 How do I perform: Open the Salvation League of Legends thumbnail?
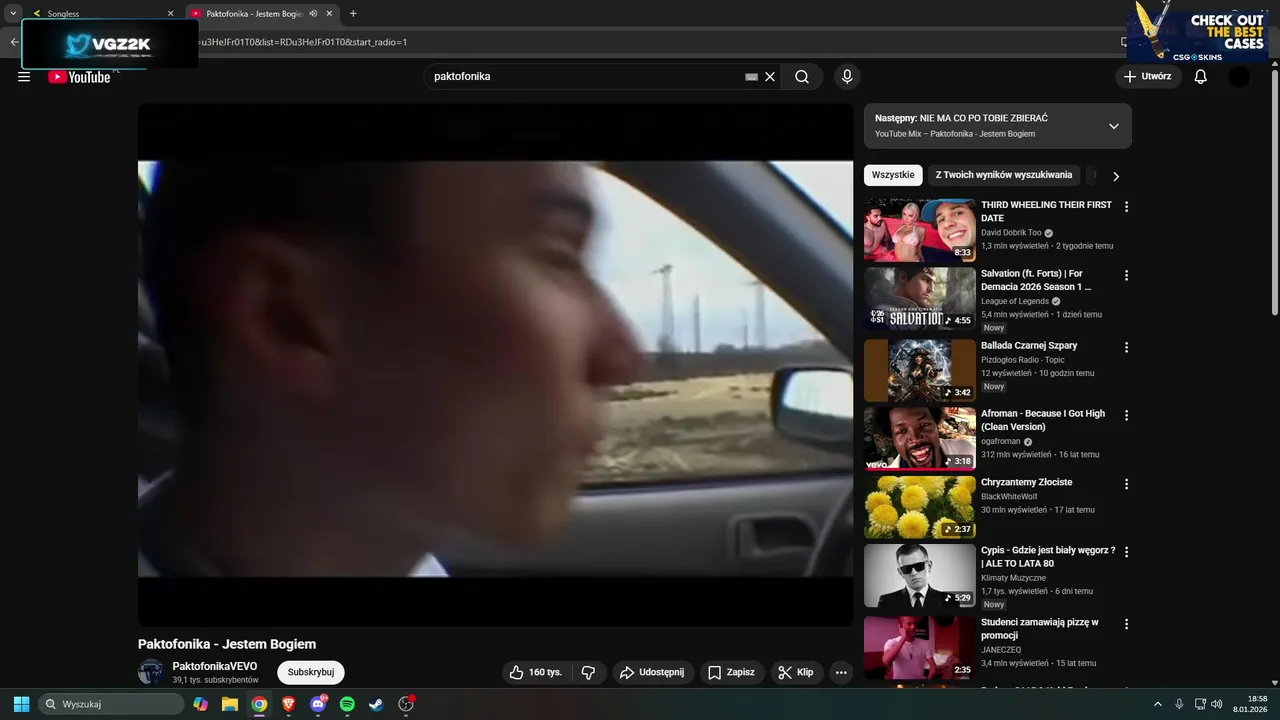point(919,298)
